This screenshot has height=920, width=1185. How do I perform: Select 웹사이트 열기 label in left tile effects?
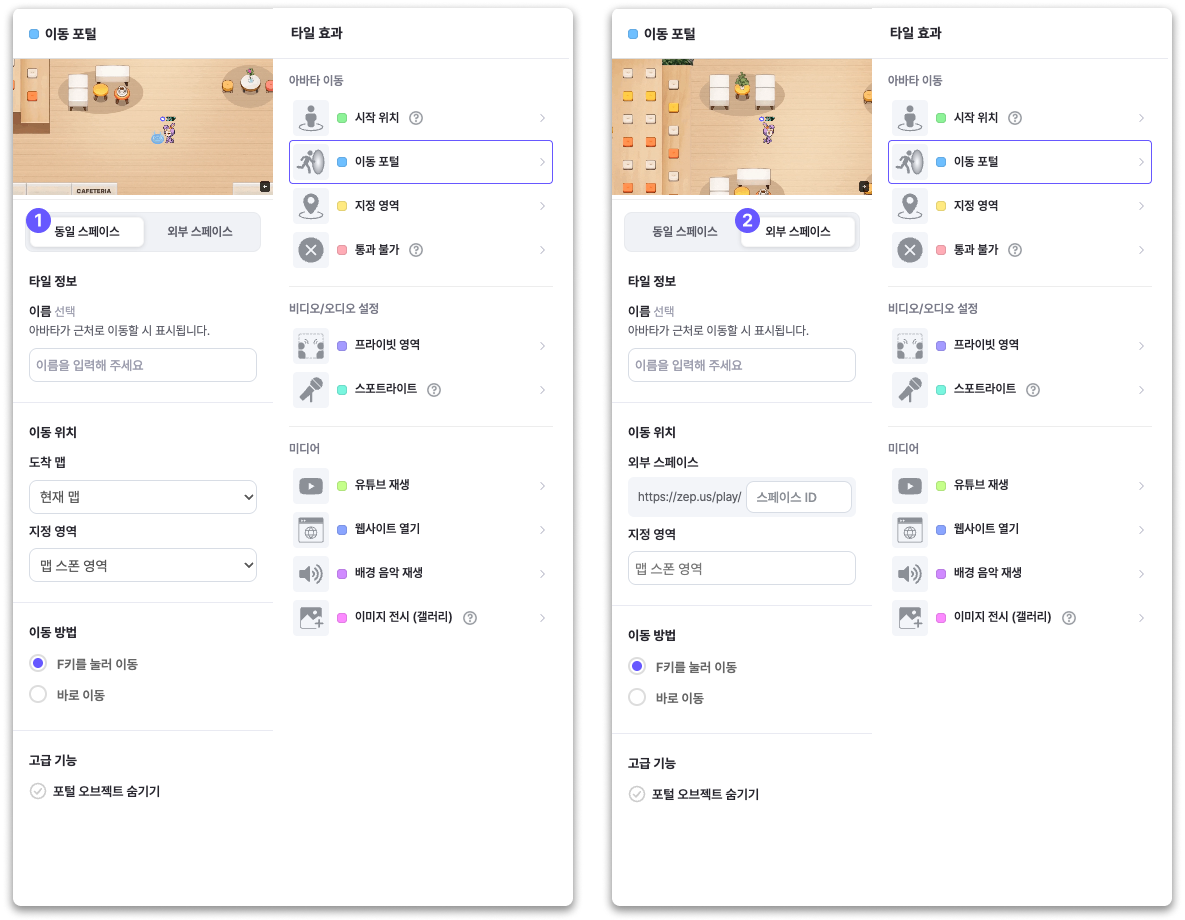[387, 528]
